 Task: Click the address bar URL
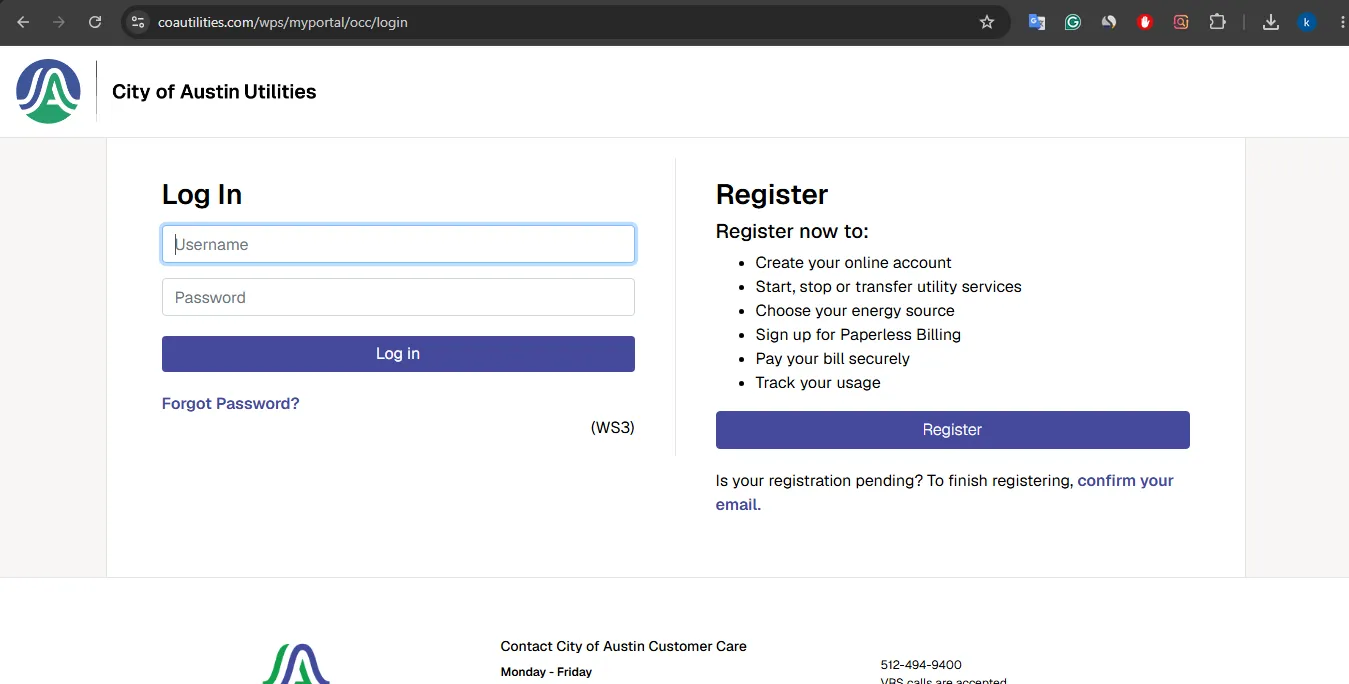coord(283,22)
